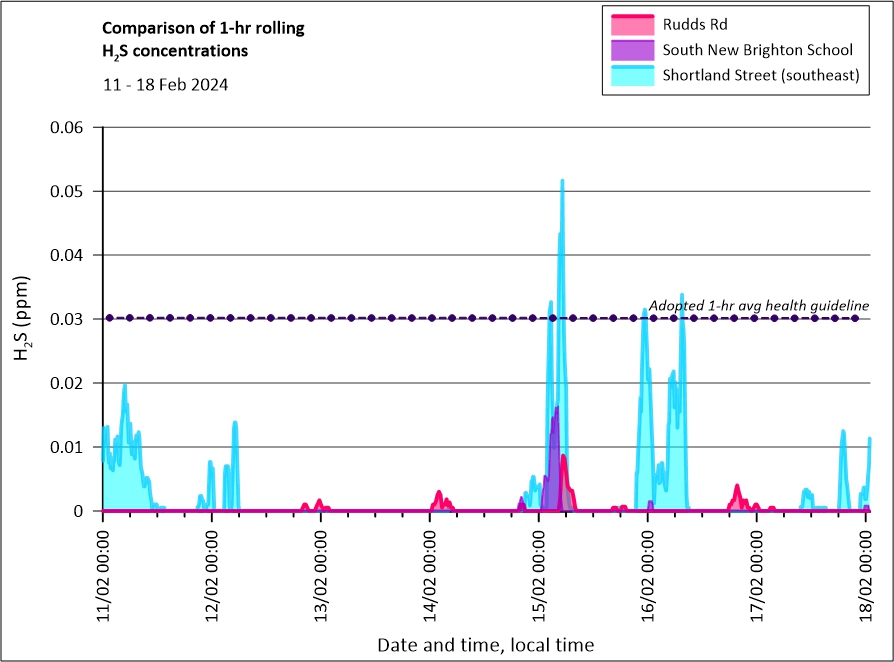
Task: Click the Adopted 1-hr avg health guideline label
Action: coord(758,305)
